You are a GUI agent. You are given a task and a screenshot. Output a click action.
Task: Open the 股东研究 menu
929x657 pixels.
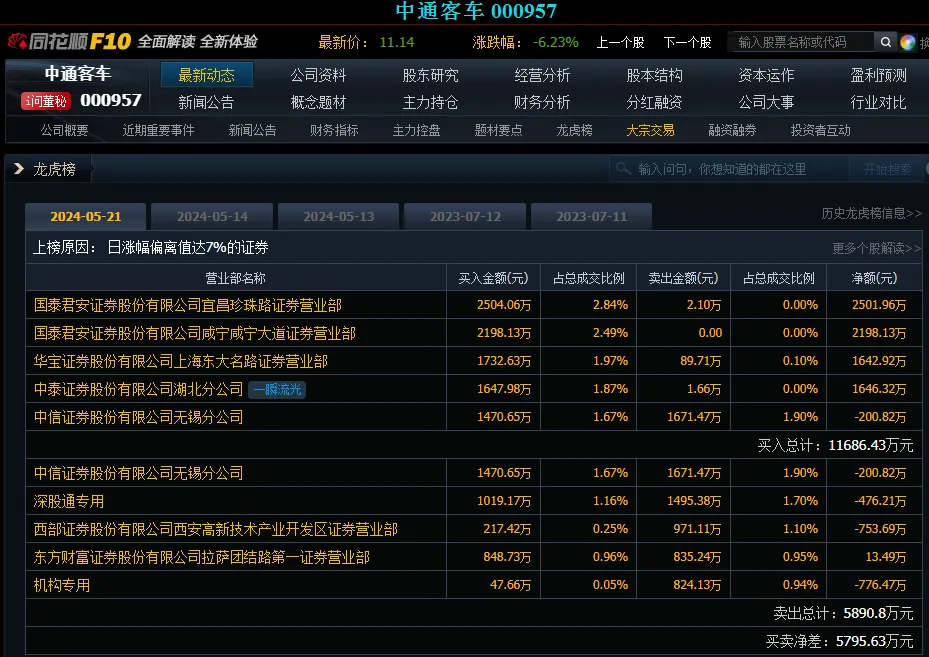click(430, 75)
